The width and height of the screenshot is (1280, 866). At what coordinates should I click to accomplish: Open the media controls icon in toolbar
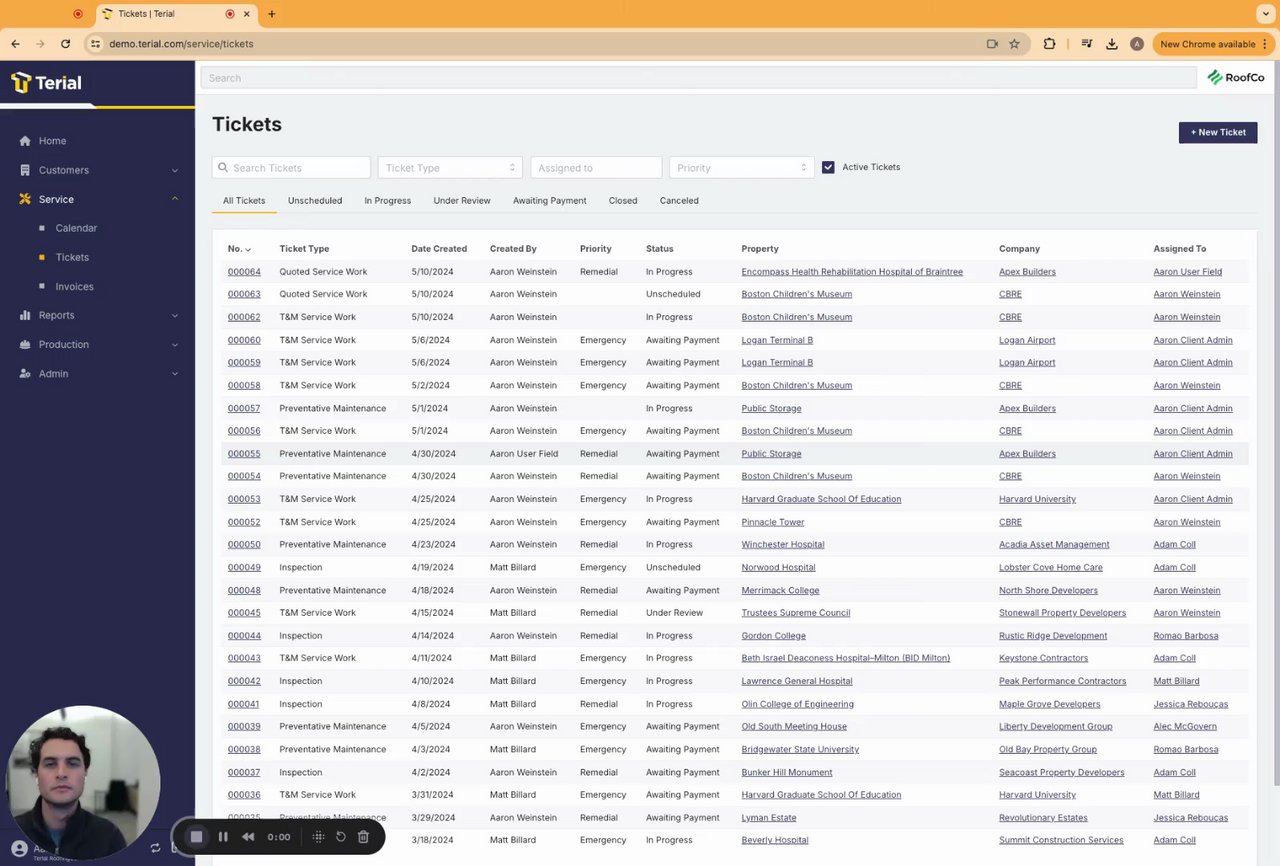click(x=1086, y=44)
